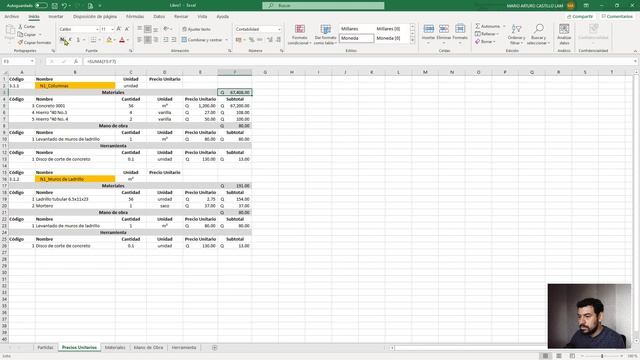Viewport: 640px width, 360px height.
Task: Switch to the Partidas sheet tab
Action: click(x=45, y=348)
